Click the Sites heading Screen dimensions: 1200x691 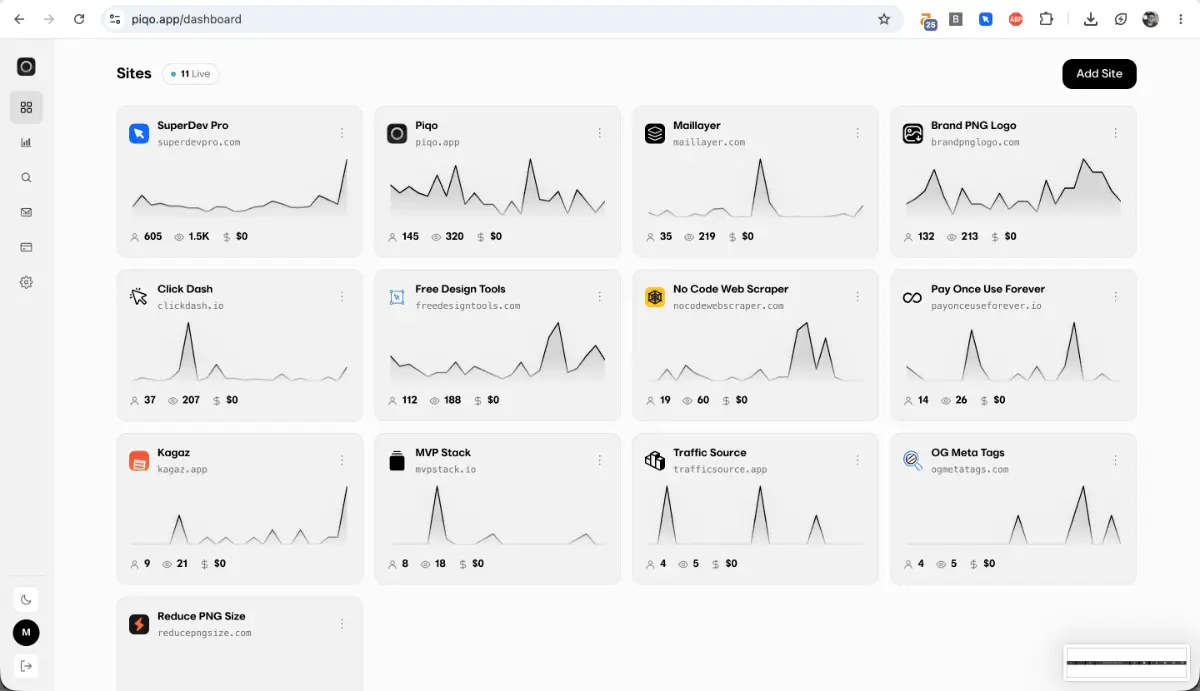click(x=134, y=73)
